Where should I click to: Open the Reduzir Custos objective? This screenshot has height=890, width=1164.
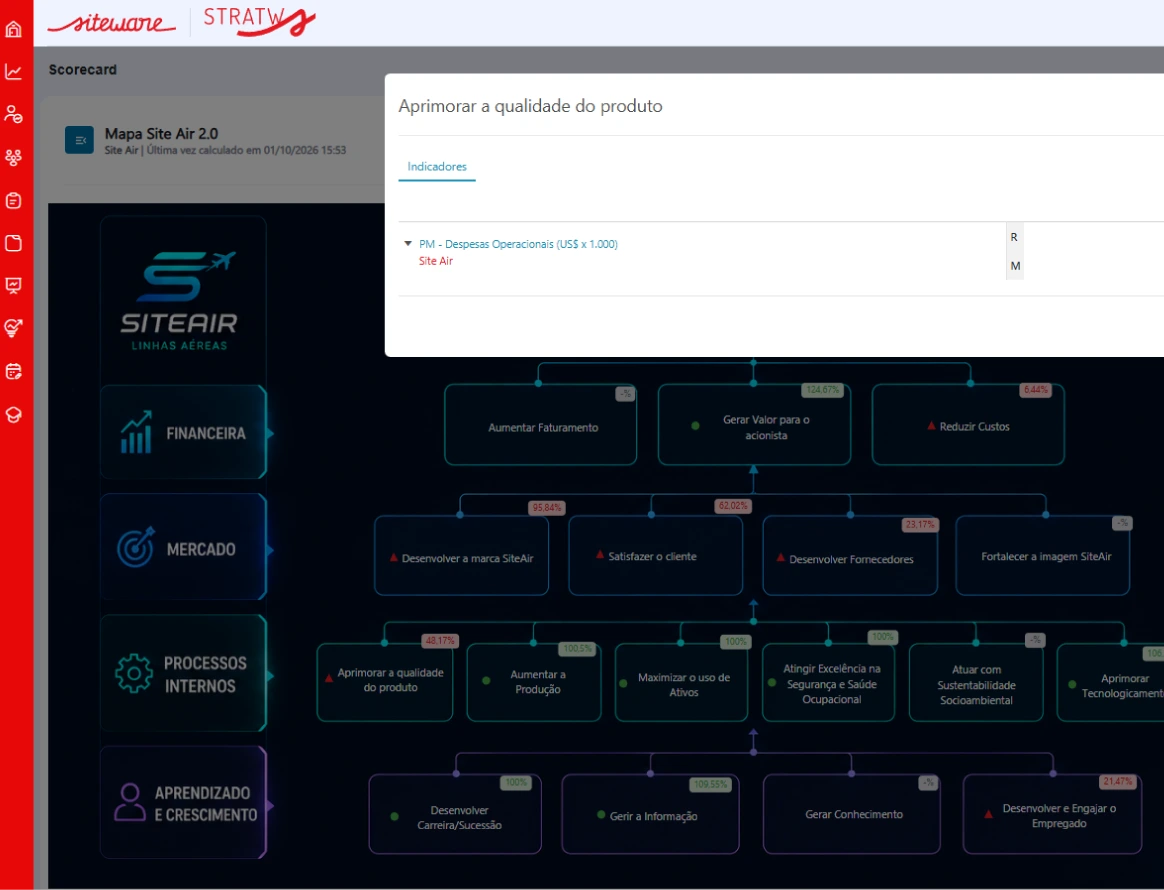pos(968,425)
